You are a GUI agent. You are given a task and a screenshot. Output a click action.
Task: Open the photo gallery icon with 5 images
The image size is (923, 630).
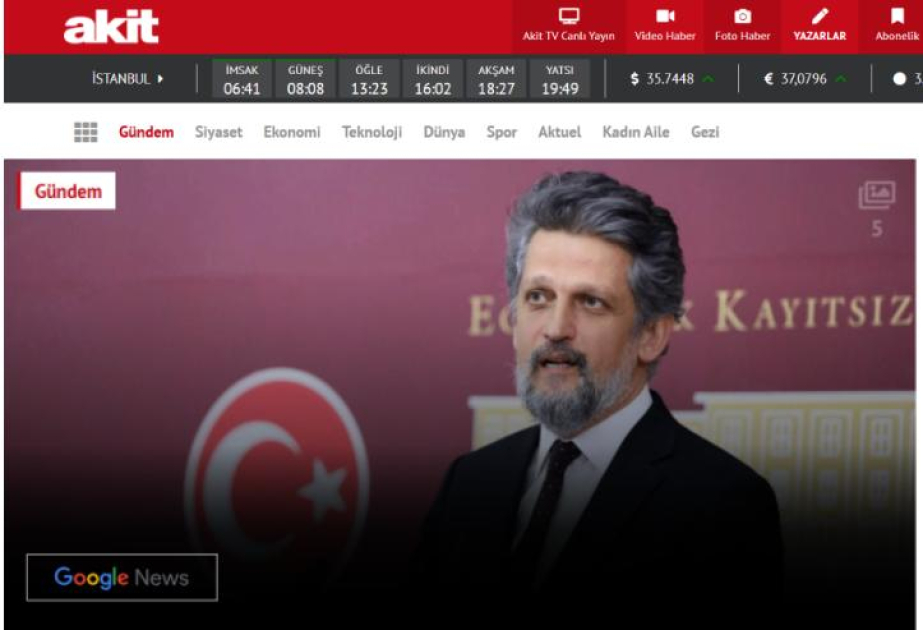pyautogui.click(x=876, y=196)
